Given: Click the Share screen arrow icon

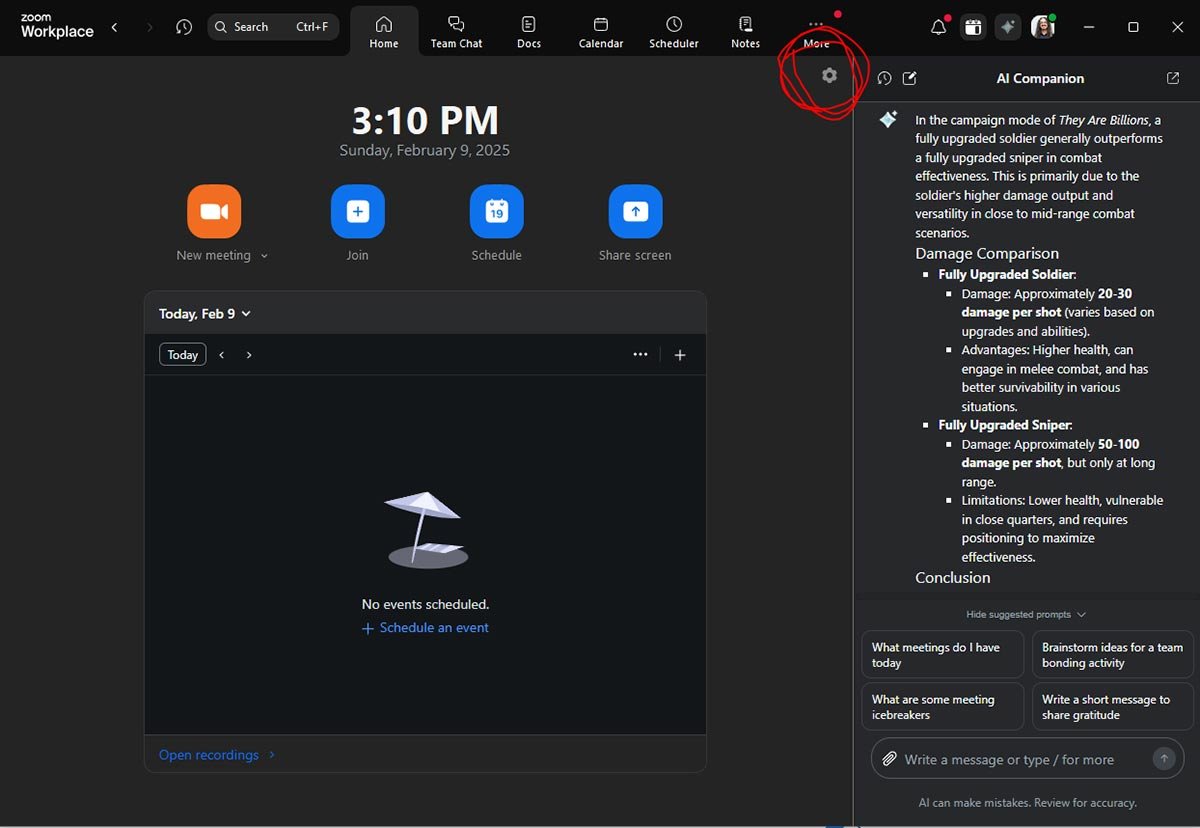Looking at the screenshot, I should coord(635,211).
